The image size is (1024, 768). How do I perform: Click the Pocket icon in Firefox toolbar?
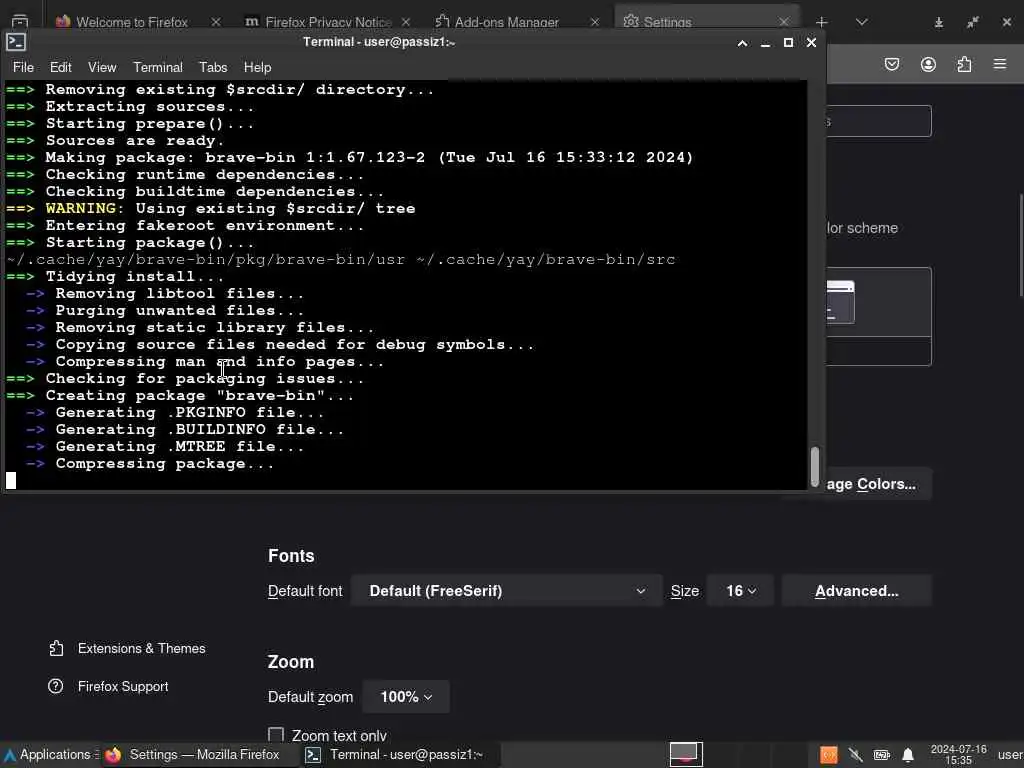(x=891, y=64)
